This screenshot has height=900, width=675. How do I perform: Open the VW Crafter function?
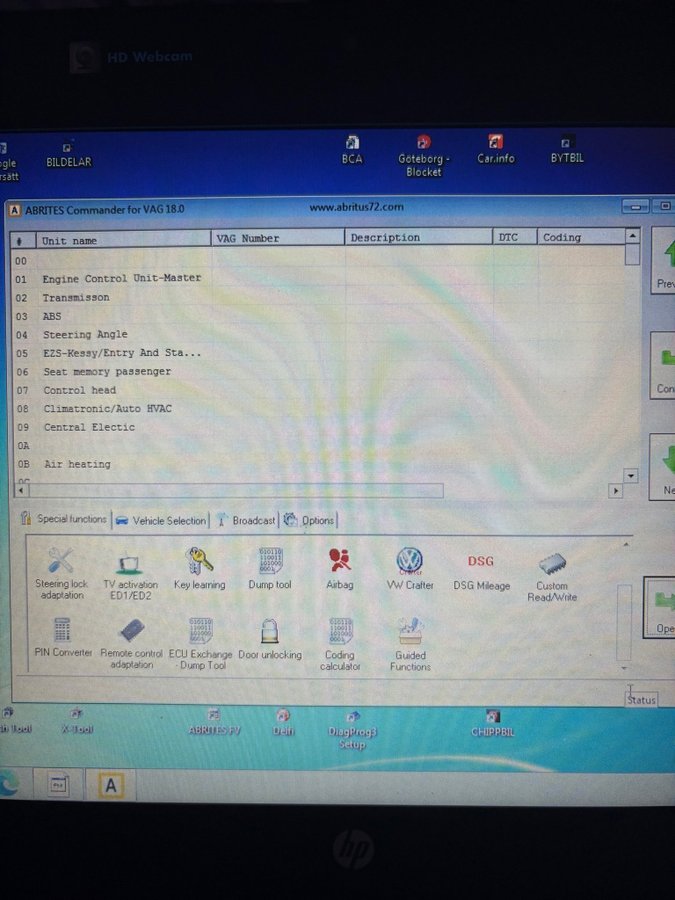coord(410,563)
